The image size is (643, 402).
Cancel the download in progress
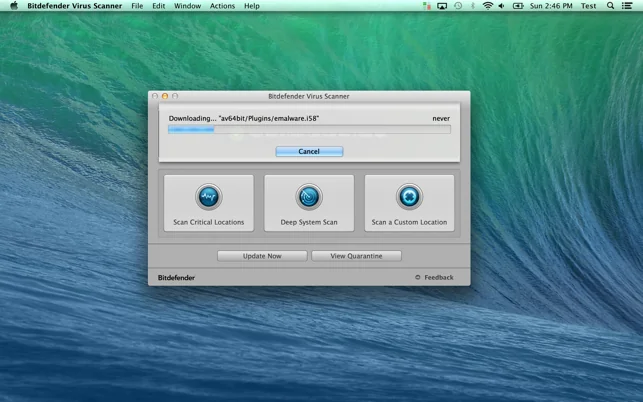tap(309, 151)
